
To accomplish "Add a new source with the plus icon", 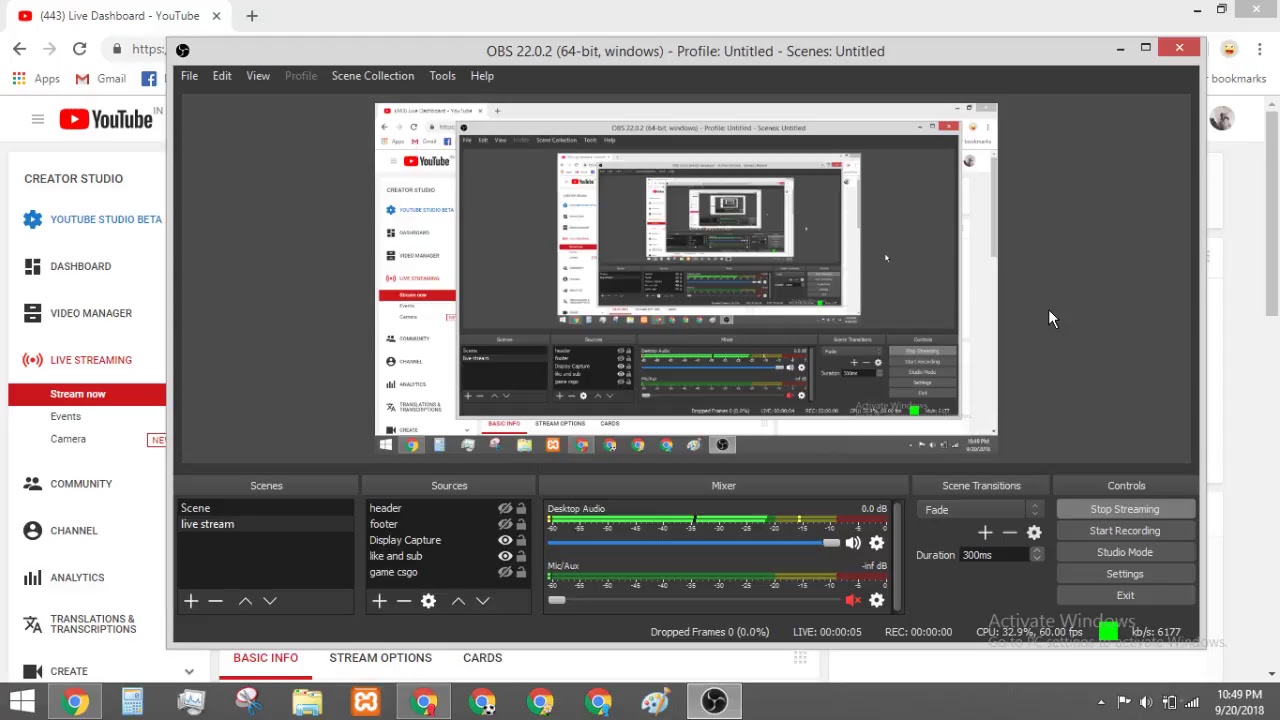I will [x=379, y=601].
